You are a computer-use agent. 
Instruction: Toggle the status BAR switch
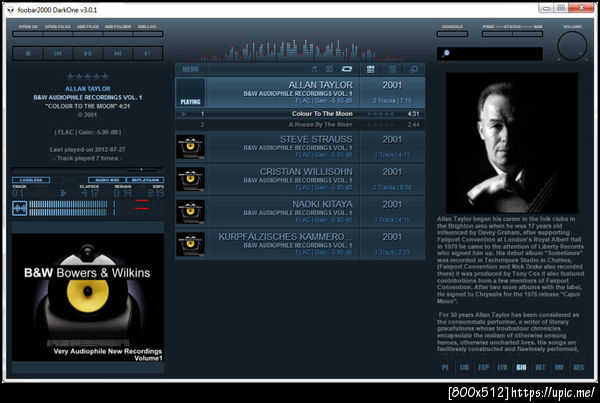coord(527,34)
